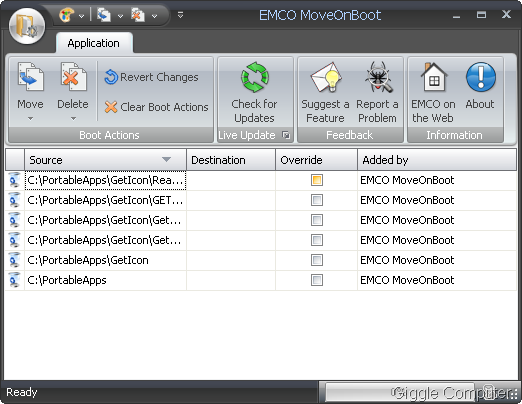The height and width of the screenshot is (404, 522).
Task: Click the color palette icon in quick access toolbar
Action: (66, 15)
